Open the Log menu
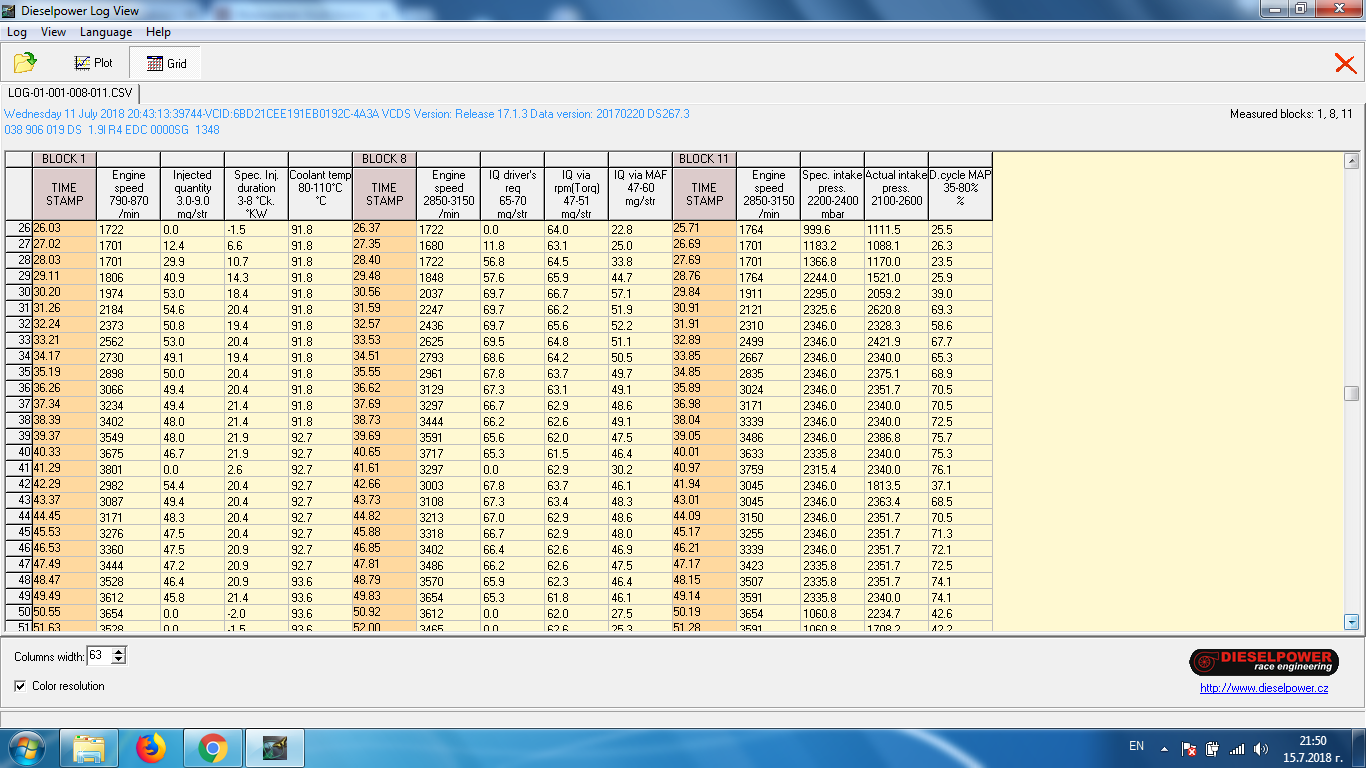The width and height of the screenshot is (1366, 768). 17,32
